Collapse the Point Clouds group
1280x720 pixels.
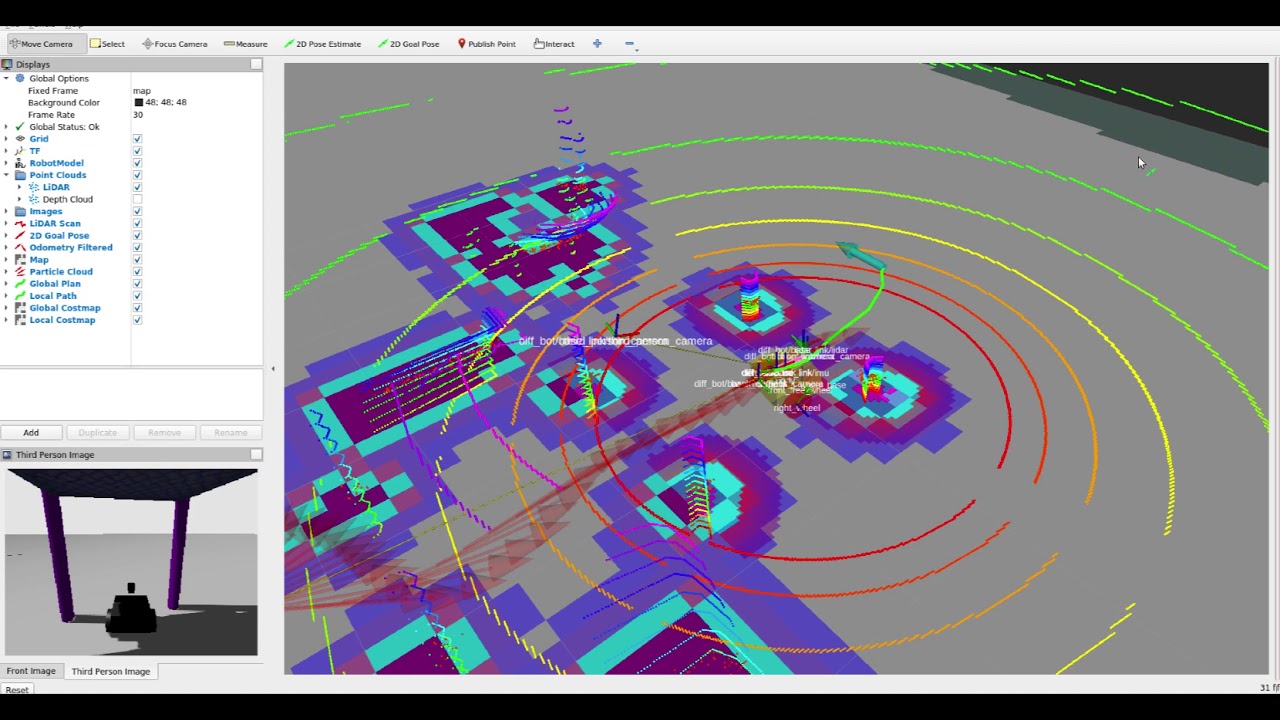(x=6, y=175)
